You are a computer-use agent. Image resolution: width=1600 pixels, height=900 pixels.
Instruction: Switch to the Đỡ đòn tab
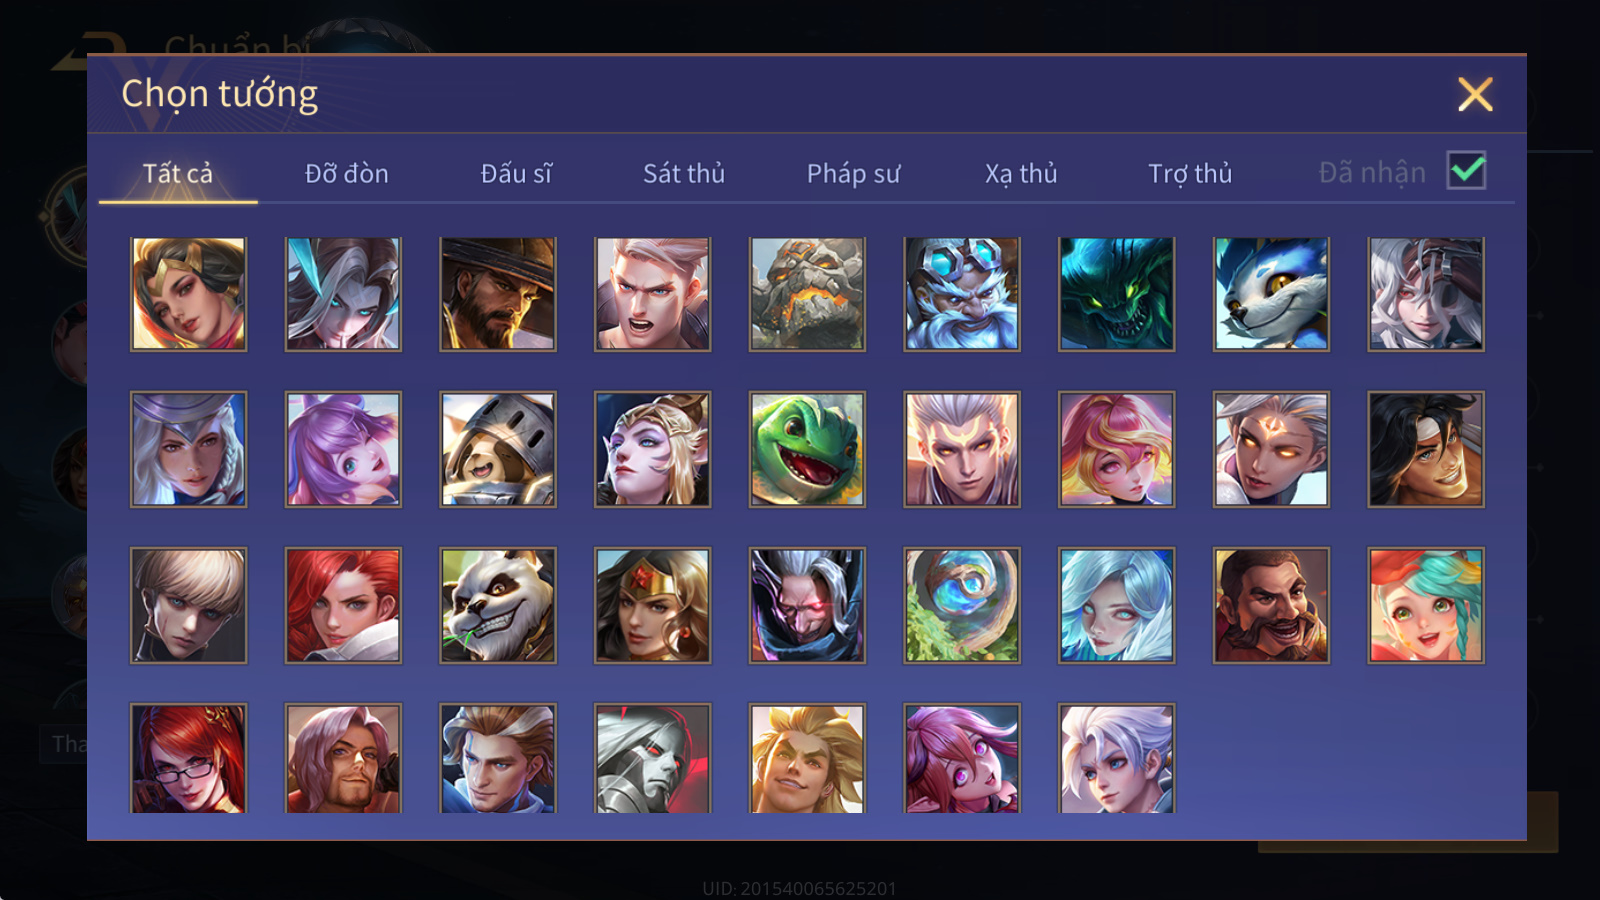(346, 173)
